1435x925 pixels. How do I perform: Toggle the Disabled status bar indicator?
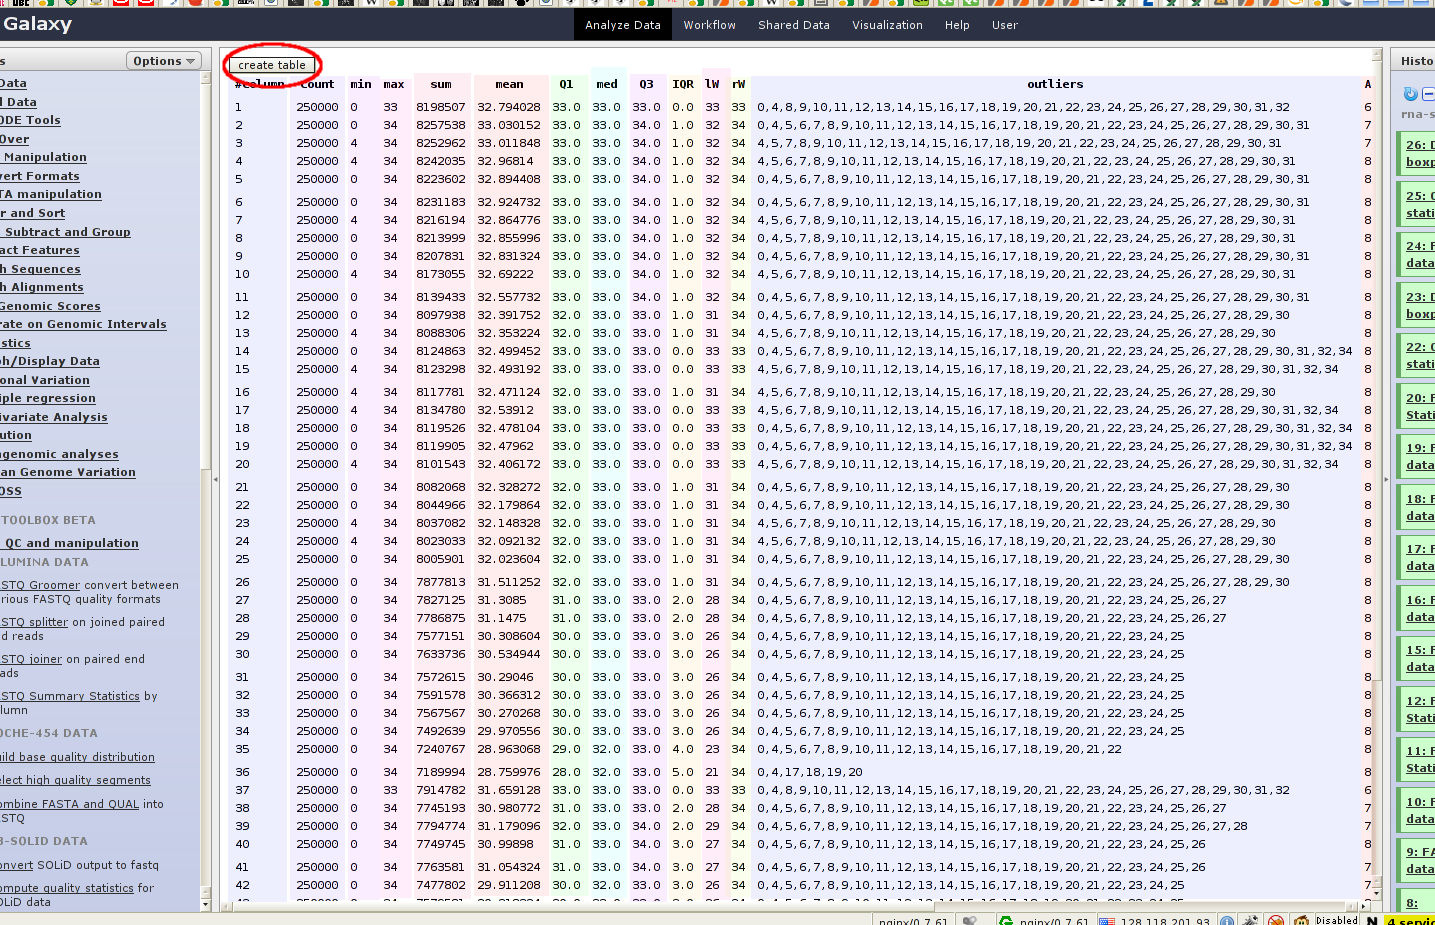[1336, 920]
